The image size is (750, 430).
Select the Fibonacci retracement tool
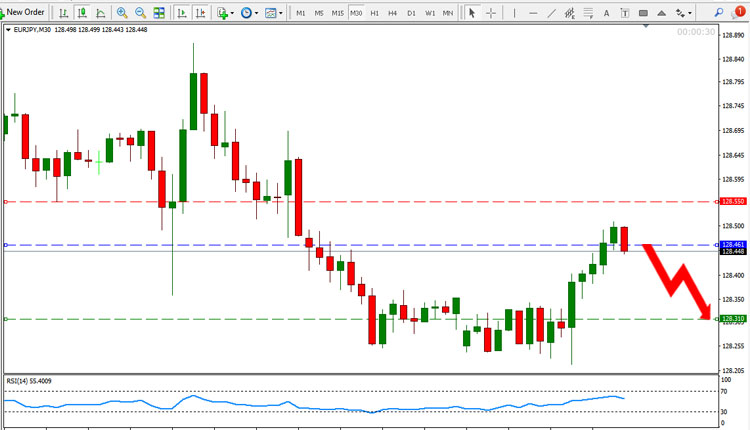coord(588,13)
